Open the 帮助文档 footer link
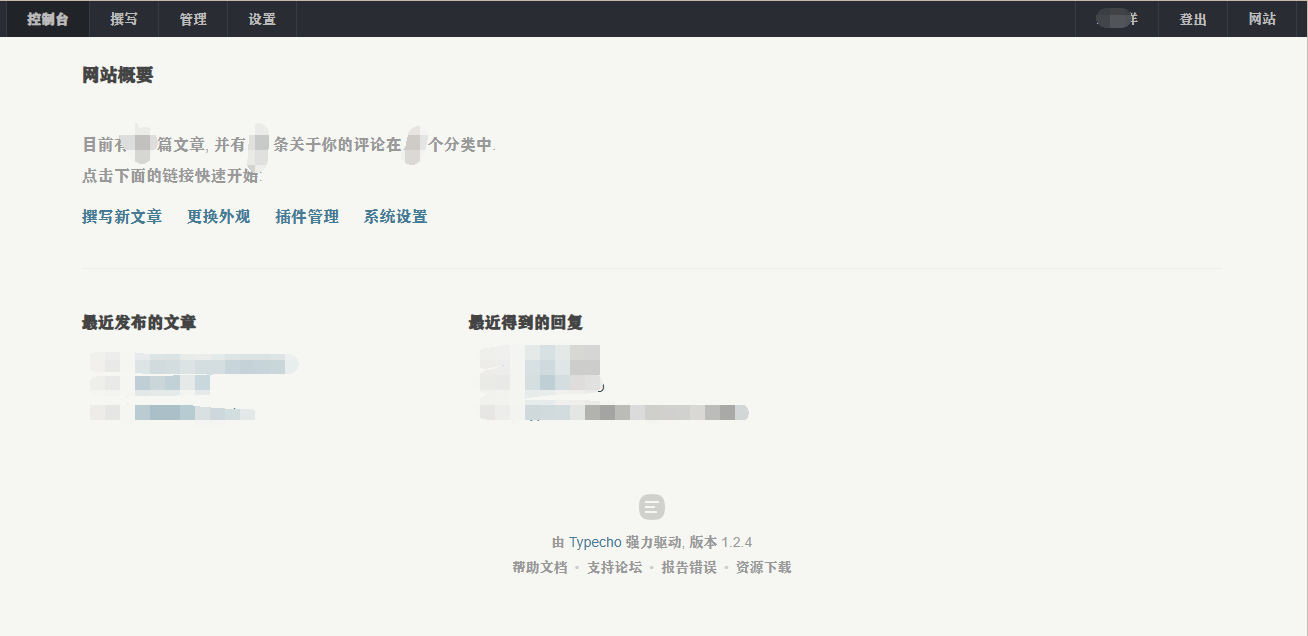 540,567
